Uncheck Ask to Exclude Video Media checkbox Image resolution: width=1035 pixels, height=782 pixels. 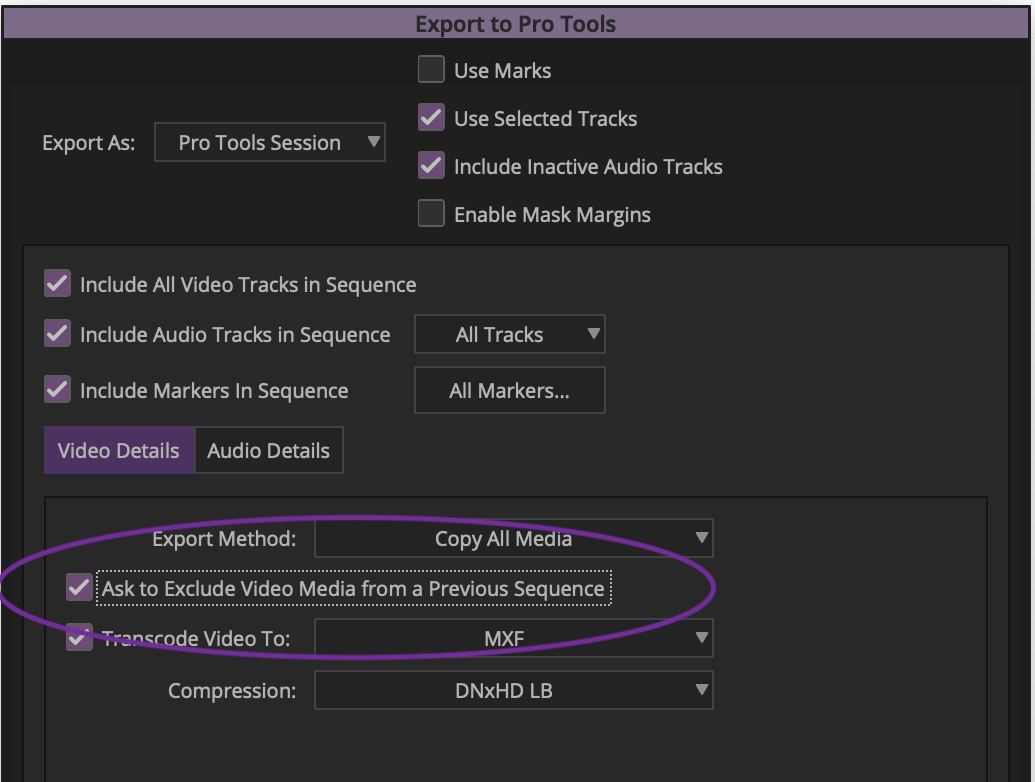click(79, 588)
